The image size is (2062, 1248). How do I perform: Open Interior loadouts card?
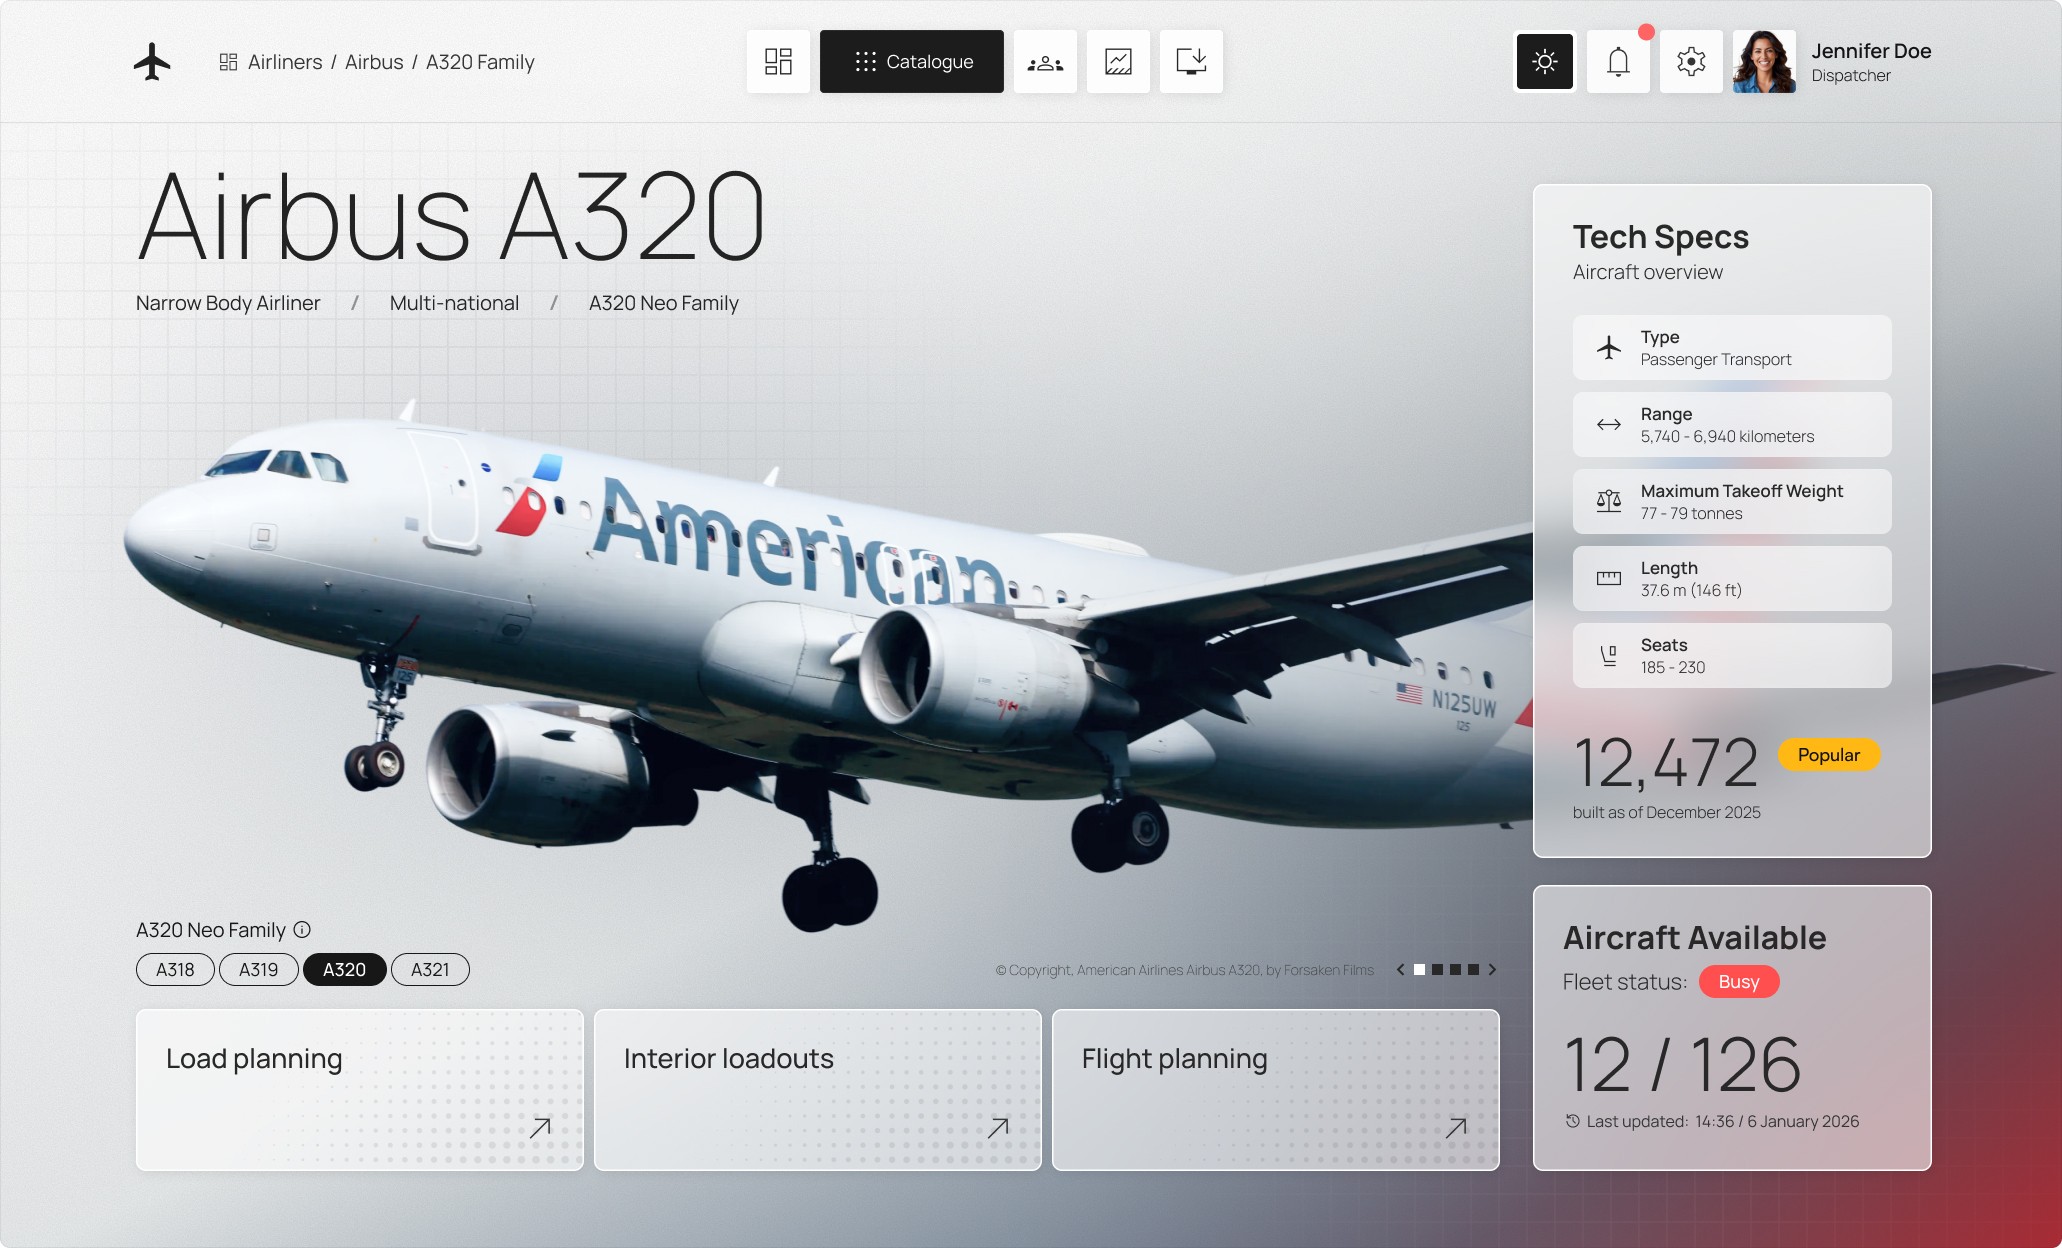click(817, 1090)
